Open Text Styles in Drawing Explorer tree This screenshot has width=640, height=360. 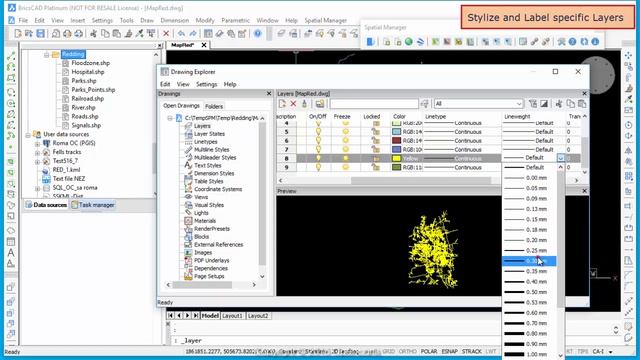pyautogui.click(x=207, y=166)
